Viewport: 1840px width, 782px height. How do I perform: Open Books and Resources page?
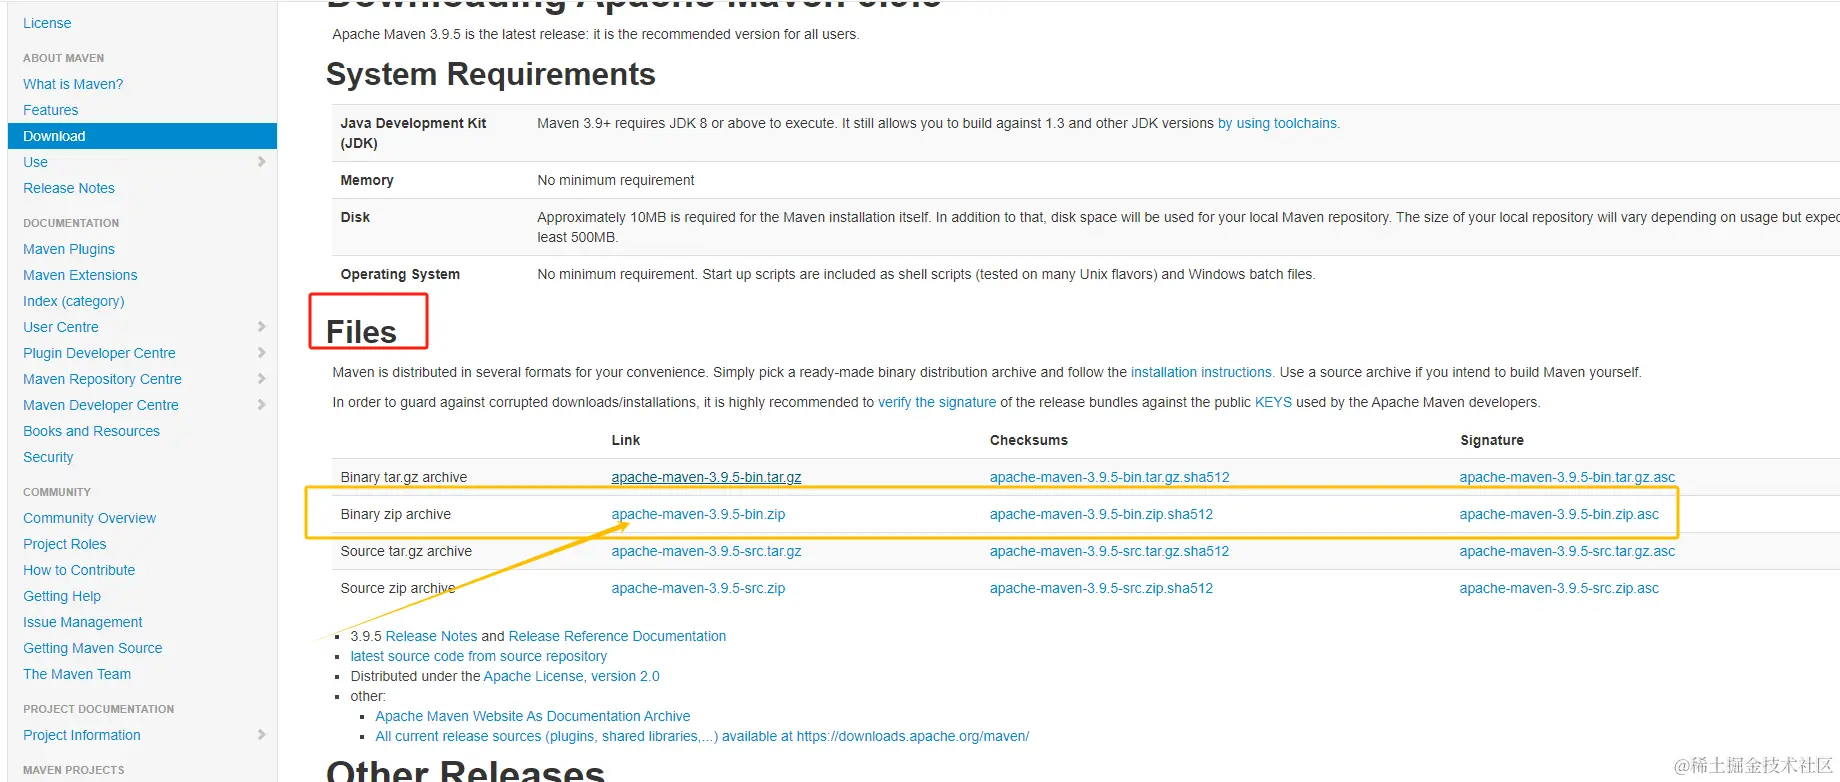tap(91, 431)
